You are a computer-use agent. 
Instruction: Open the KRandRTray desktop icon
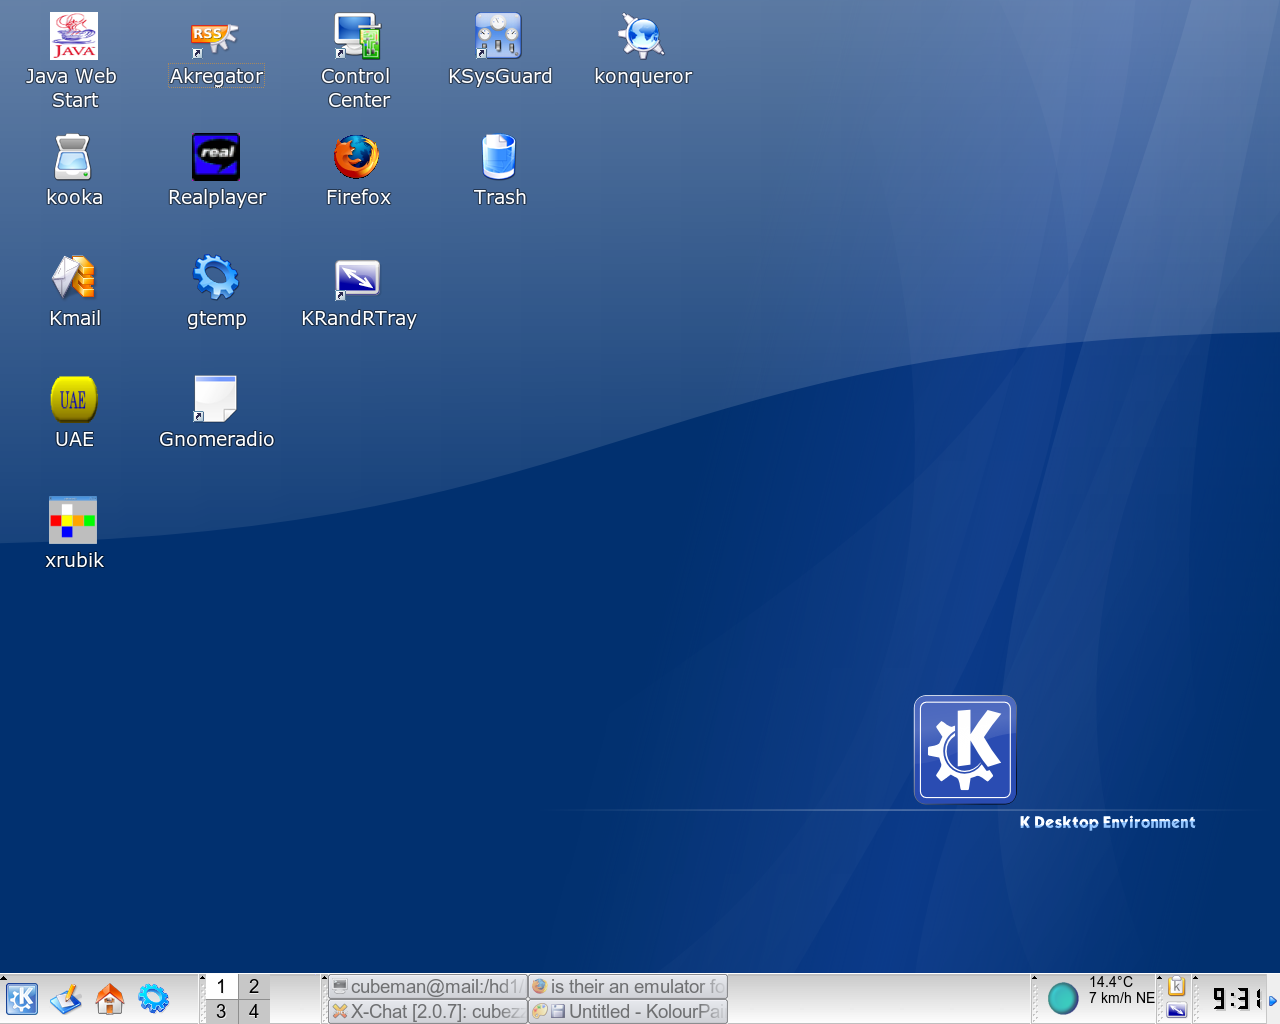click(x=357, y=279)
